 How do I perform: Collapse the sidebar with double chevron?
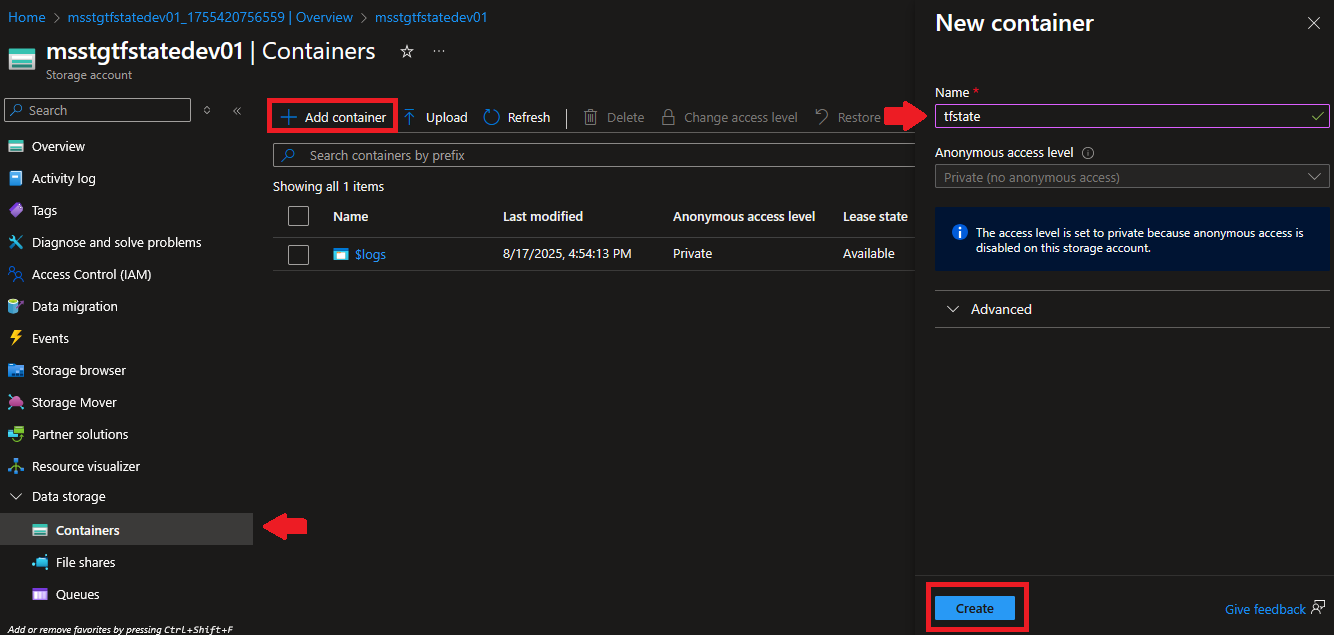coord(237,110)
